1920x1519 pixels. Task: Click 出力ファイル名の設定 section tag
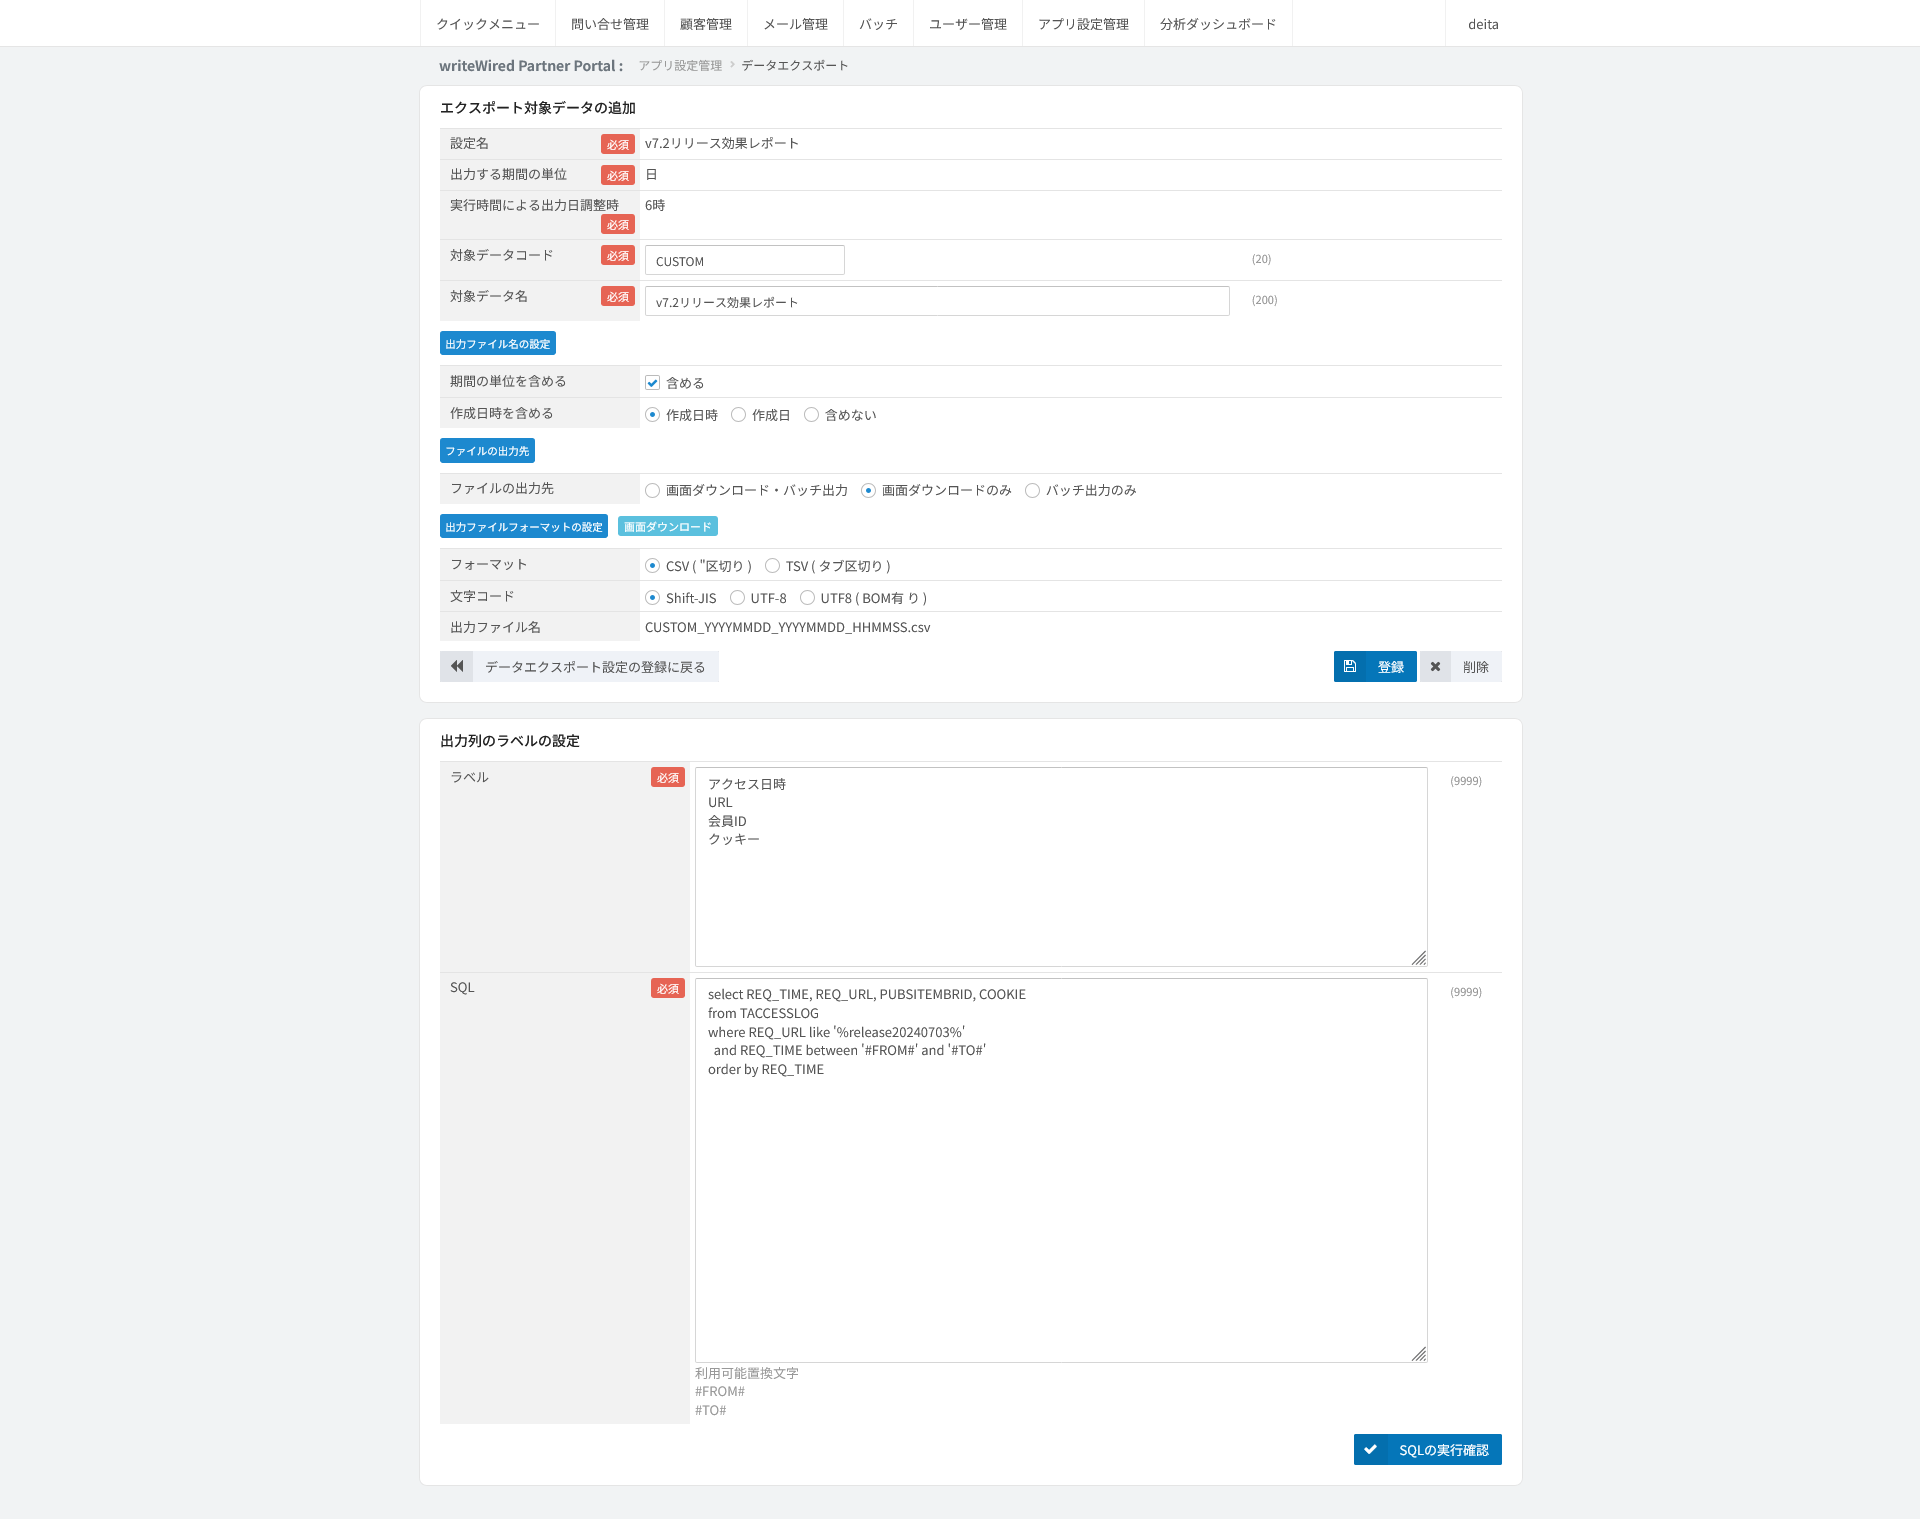click(x=498, y=344)
